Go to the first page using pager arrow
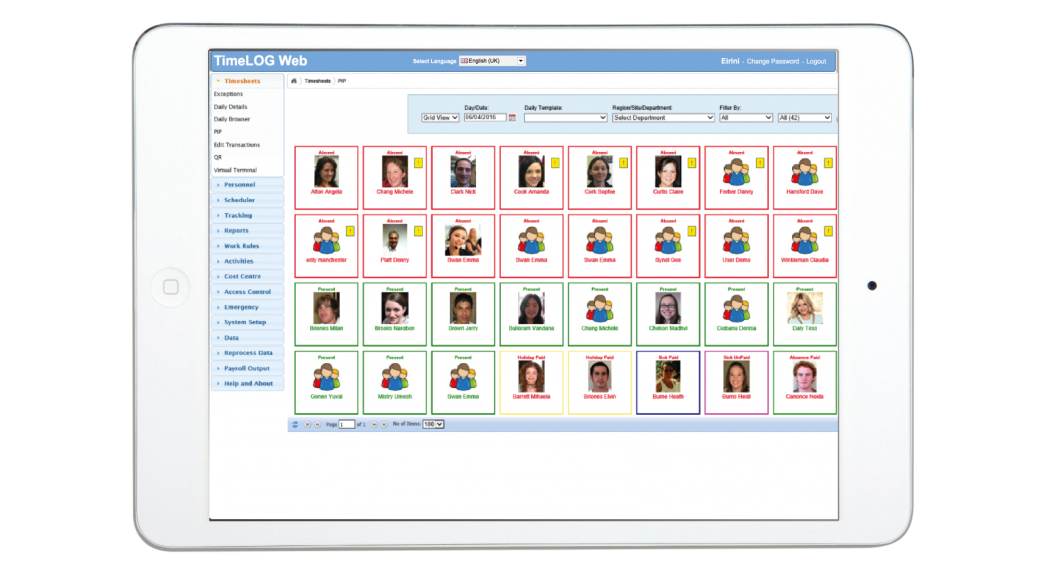 pos(306,425)
